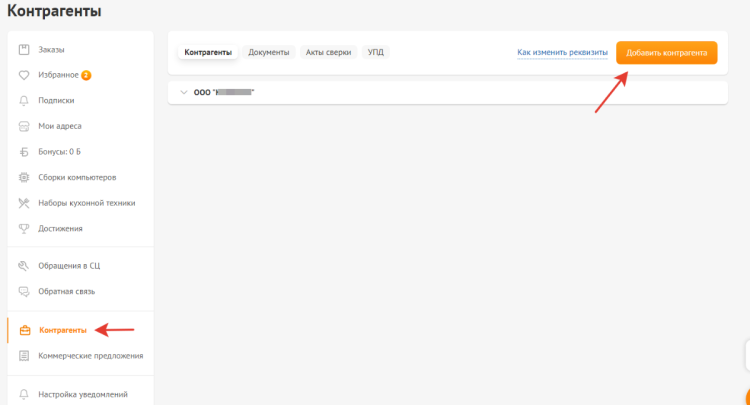The image size is (750, 405).
Task: Expand the ООО counterparty row chevron
Action: [184, 92]
